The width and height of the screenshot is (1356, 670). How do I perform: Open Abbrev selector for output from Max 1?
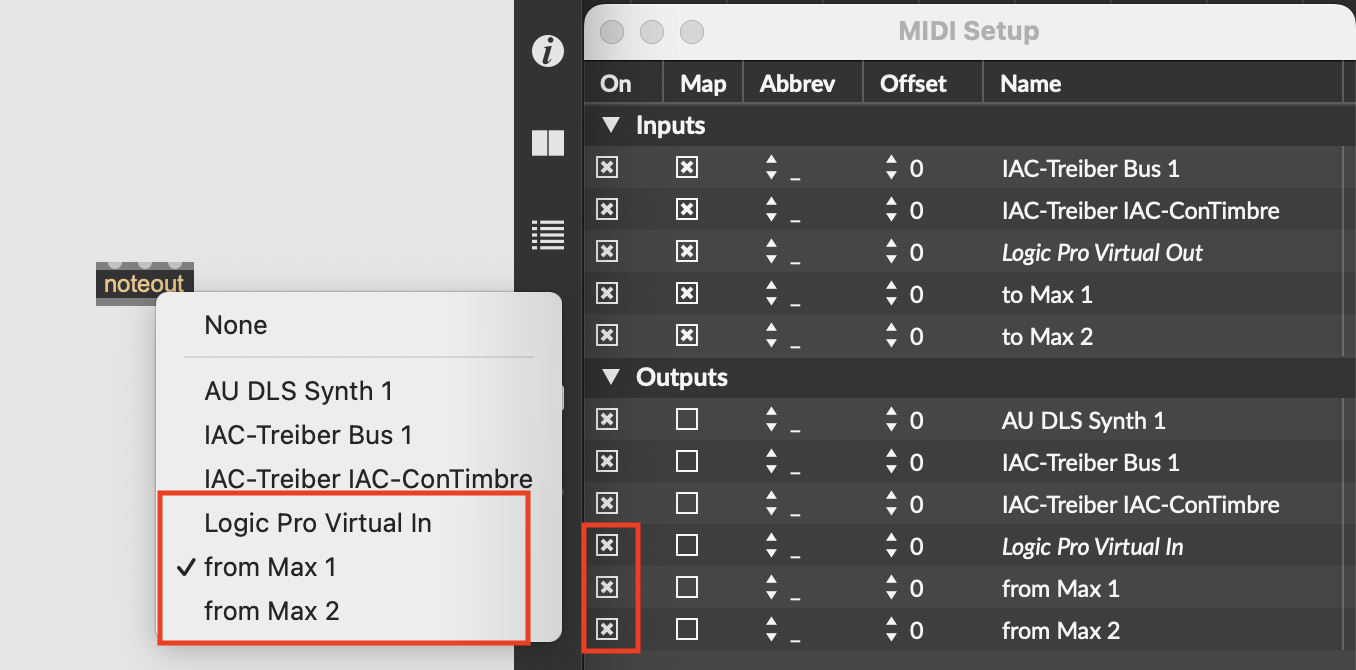click(x=771, y=588)
